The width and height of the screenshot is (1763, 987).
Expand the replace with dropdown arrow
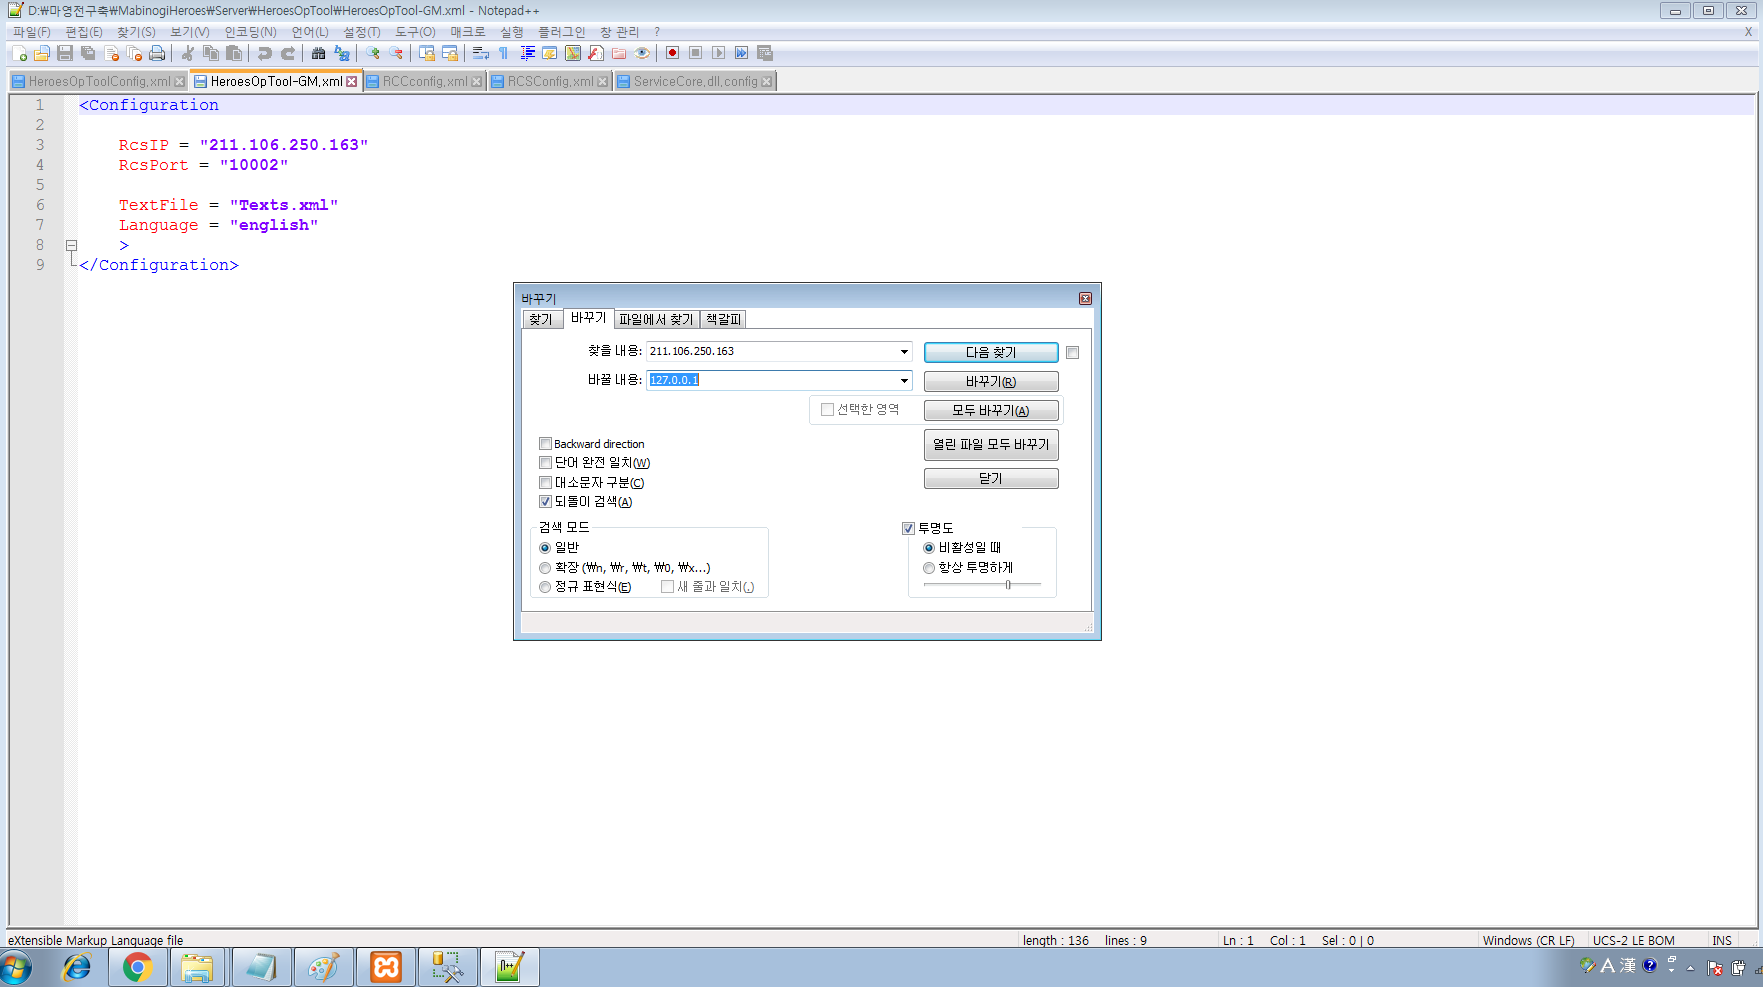coord(904,380)
